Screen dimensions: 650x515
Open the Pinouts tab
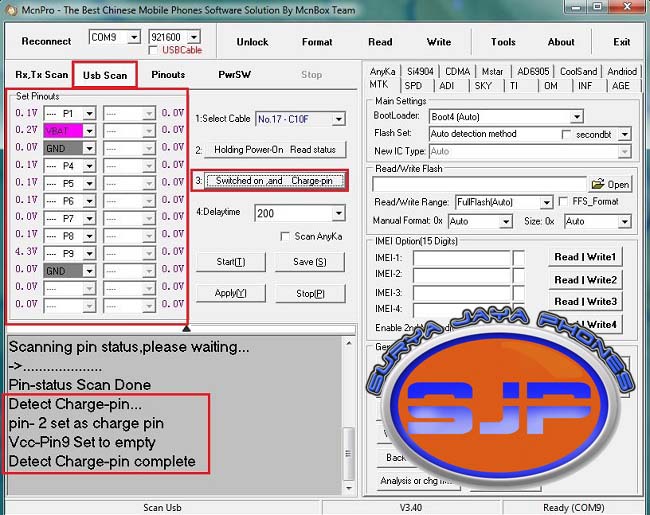[x=168, y=75]
